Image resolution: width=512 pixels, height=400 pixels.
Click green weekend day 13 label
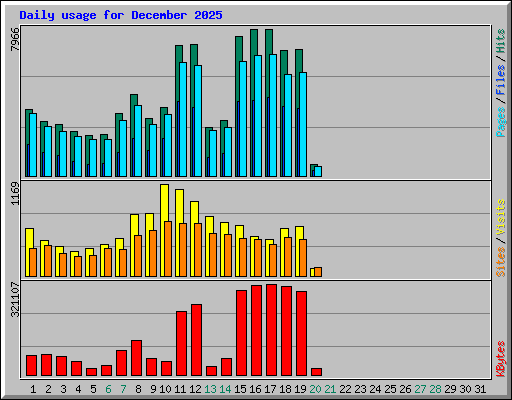(210, 389)
